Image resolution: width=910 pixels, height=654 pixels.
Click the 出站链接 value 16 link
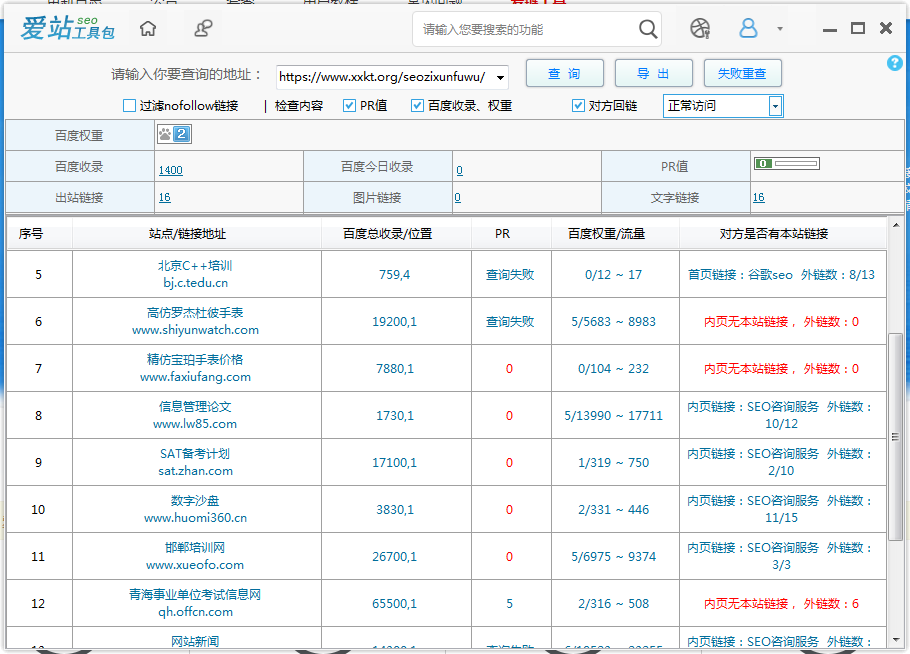point(165,197)
